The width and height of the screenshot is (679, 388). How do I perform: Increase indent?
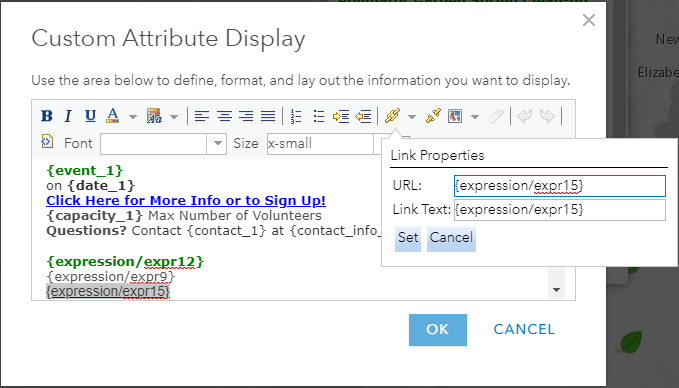pos(341,116)
